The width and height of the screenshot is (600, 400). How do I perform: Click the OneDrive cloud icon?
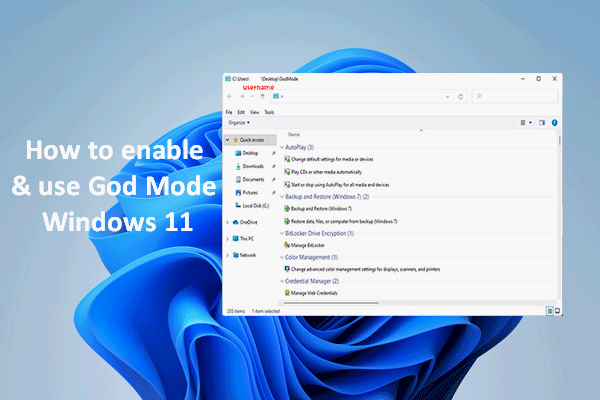click(x=236, y=222)
